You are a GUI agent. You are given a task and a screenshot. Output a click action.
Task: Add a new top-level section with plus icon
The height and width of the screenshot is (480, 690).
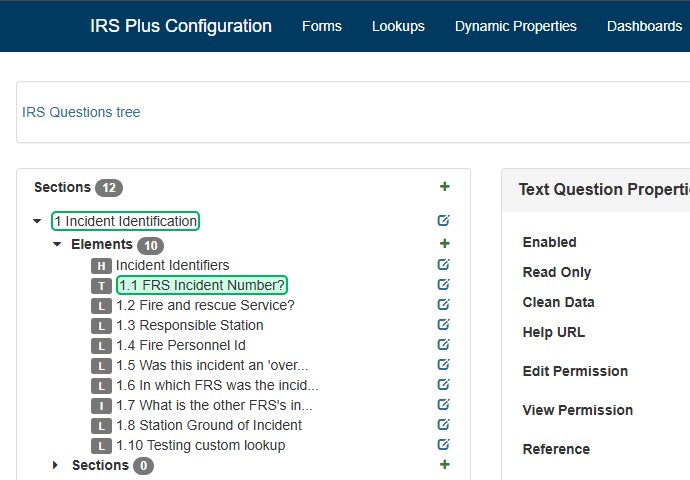point(445,187)
